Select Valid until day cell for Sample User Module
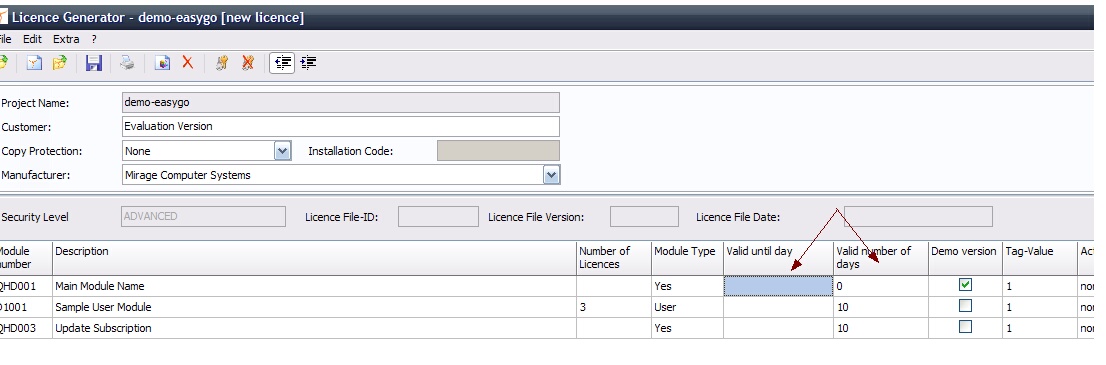 (x=778, y=307)
